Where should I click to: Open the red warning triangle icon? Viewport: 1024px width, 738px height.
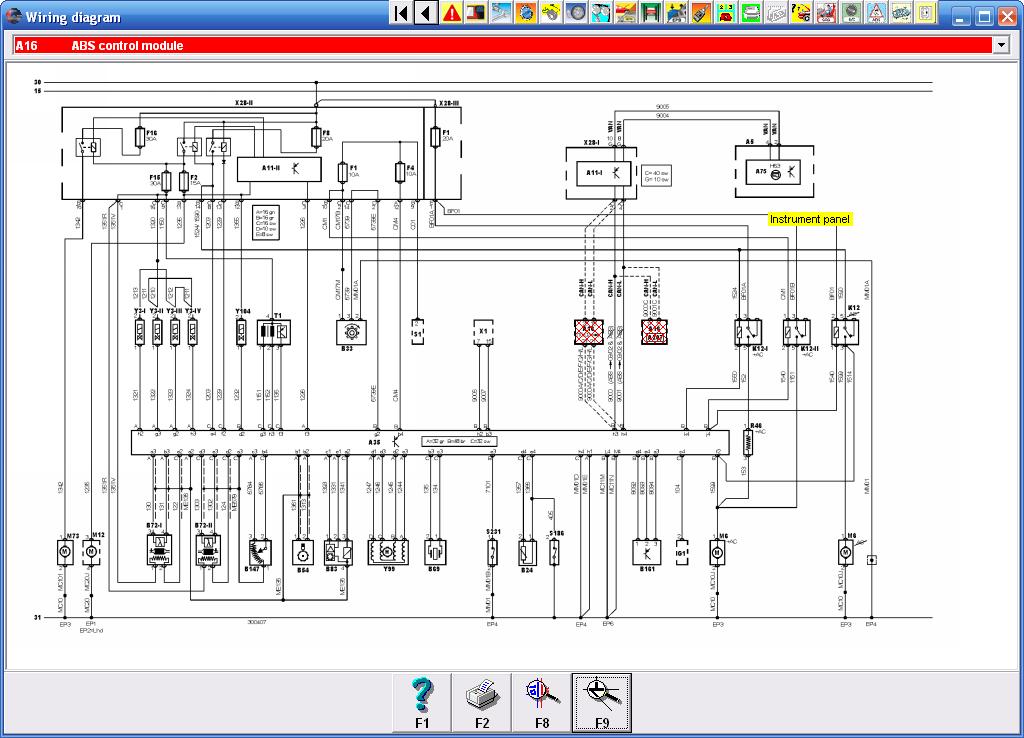point(451,13)
